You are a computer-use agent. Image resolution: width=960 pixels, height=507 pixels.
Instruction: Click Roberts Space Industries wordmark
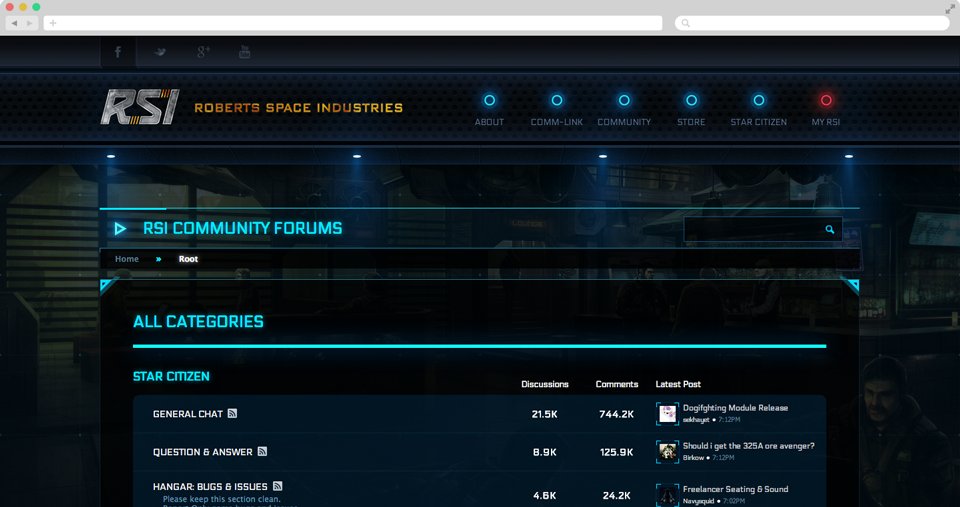pyautogui.click(x=299, y=108)
